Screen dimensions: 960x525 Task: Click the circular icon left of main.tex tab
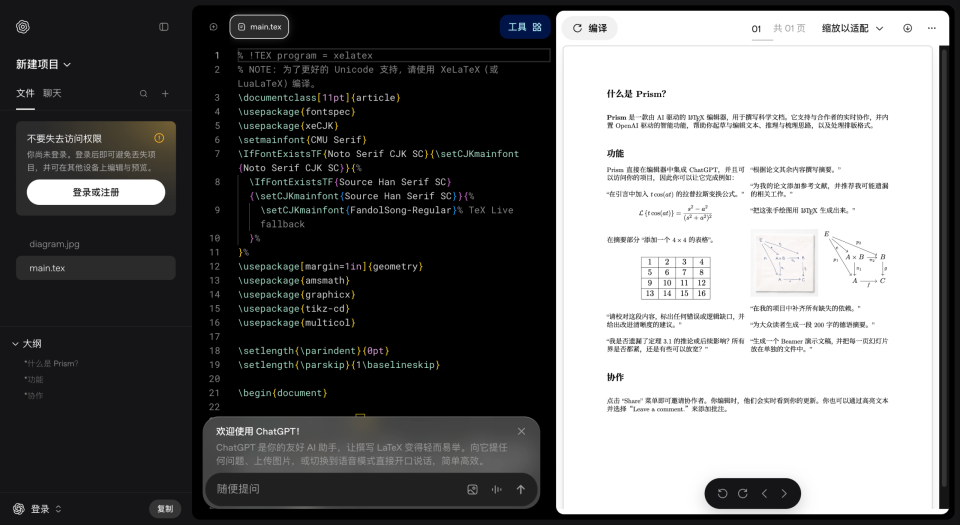213,27
